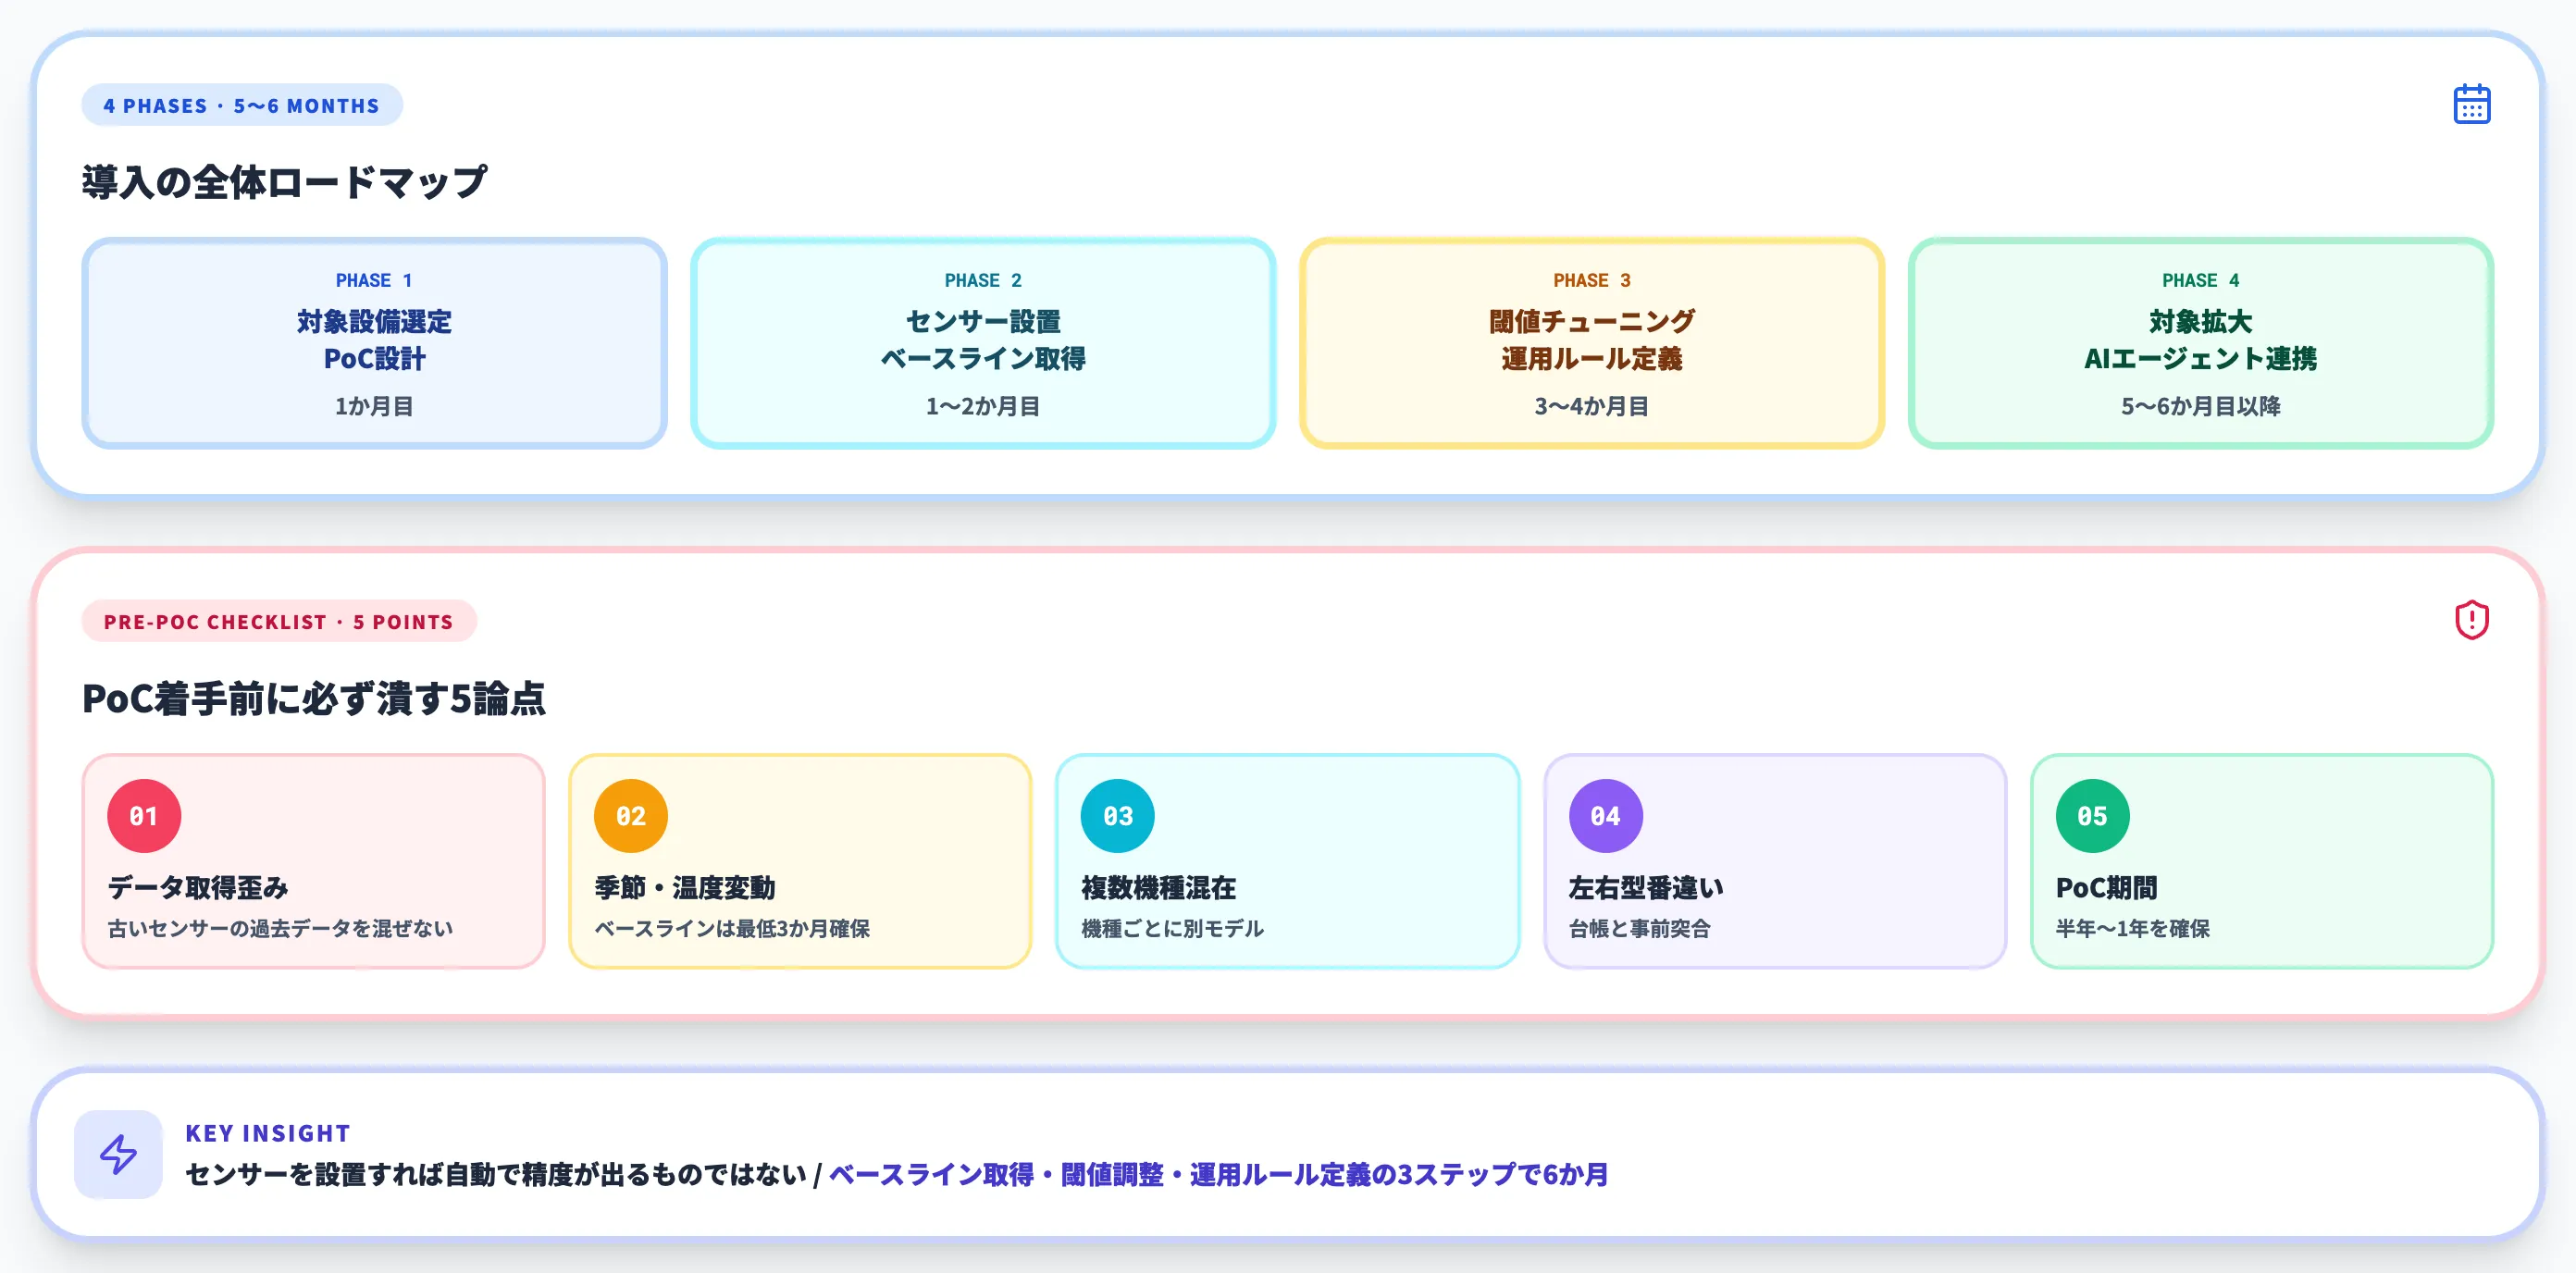Click 'ベースライン取得' in the Phase 2 card
Screen dimensions: 2576x1273
[983, 359]
